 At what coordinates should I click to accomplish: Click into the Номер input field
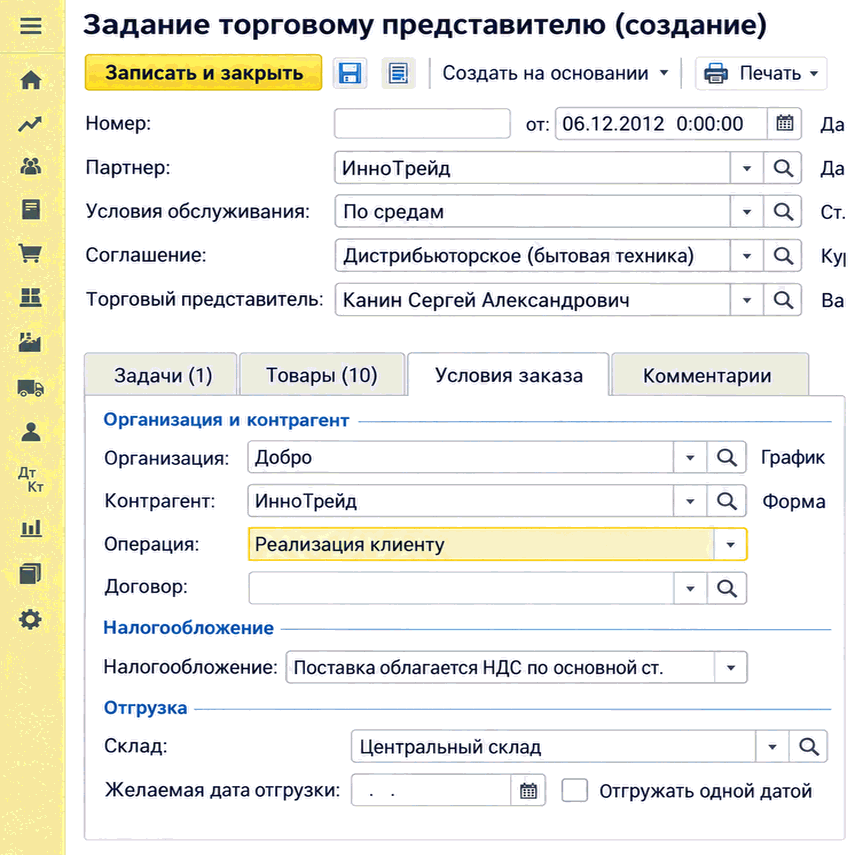[x=422, y=123]
